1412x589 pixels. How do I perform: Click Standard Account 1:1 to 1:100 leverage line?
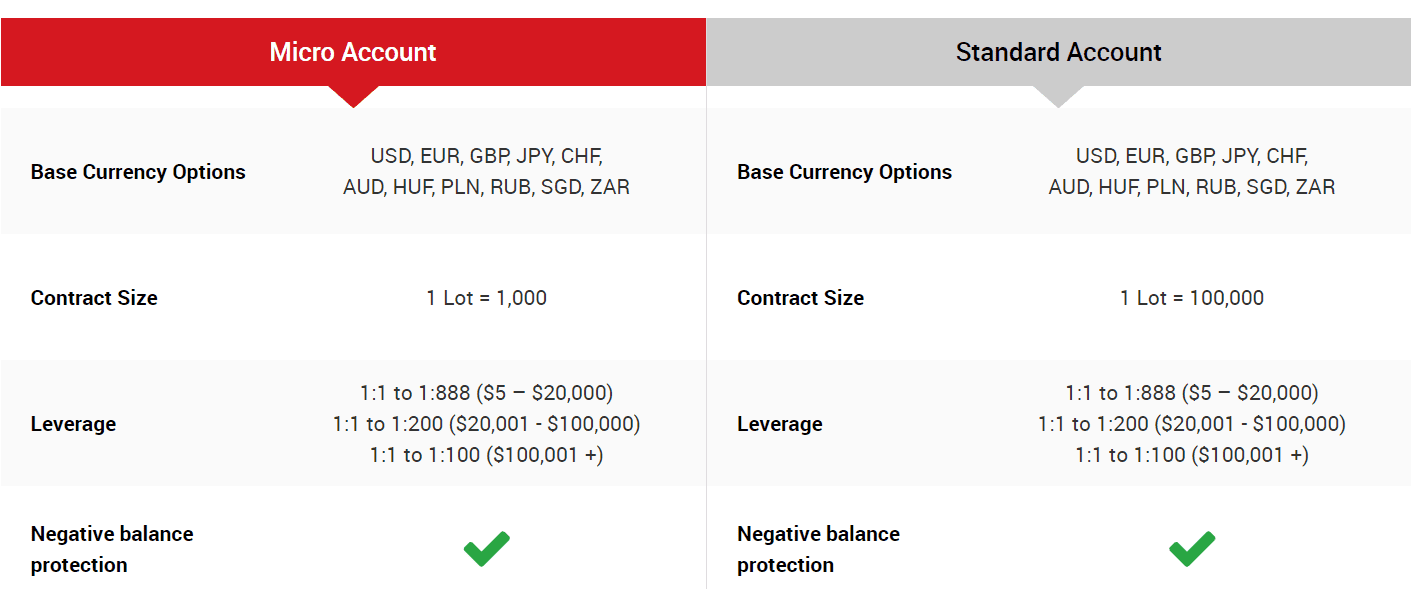1192,455
